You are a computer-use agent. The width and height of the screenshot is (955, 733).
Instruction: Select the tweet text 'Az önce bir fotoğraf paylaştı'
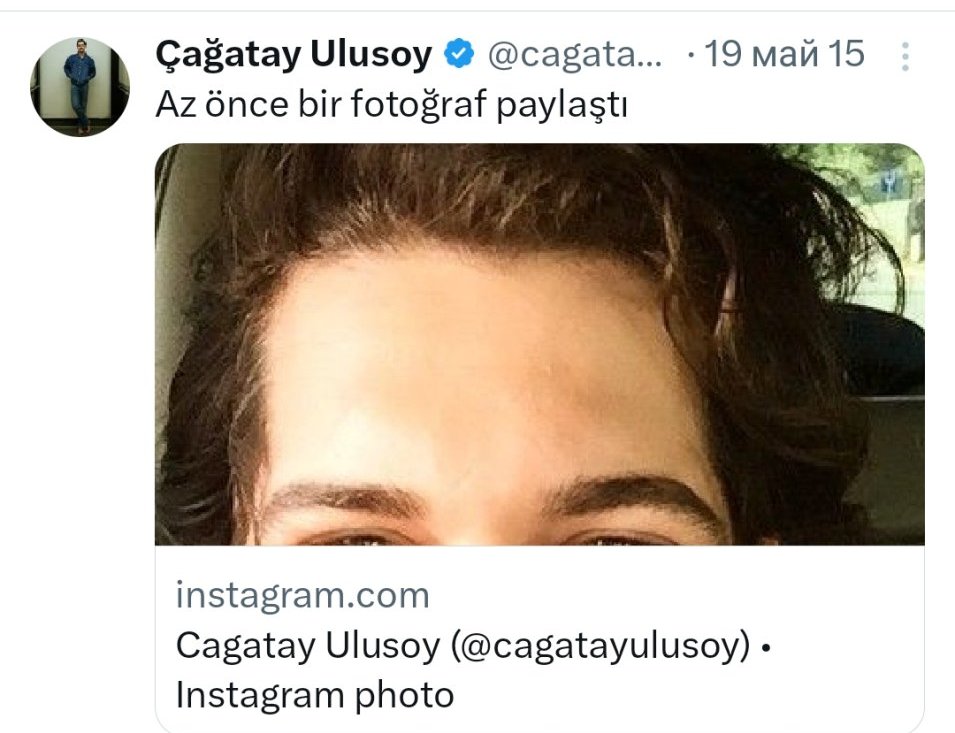pyautogui.click(x=391, y=105)
